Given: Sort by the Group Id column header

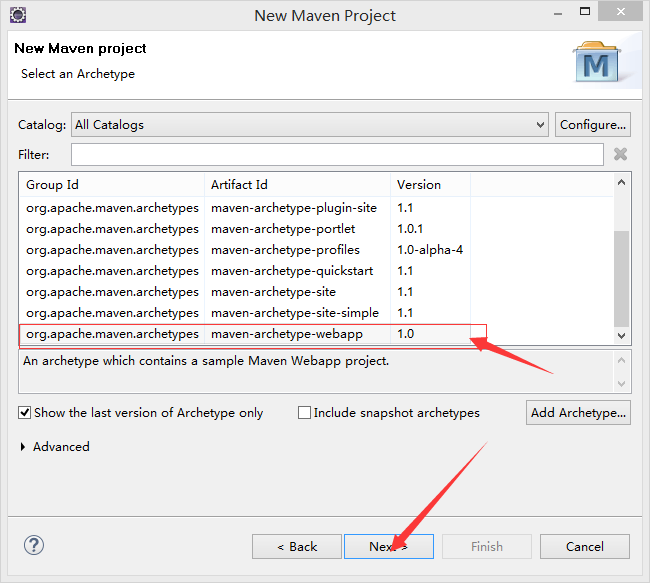Looking at the screenshot, I should tap(112, 185).
